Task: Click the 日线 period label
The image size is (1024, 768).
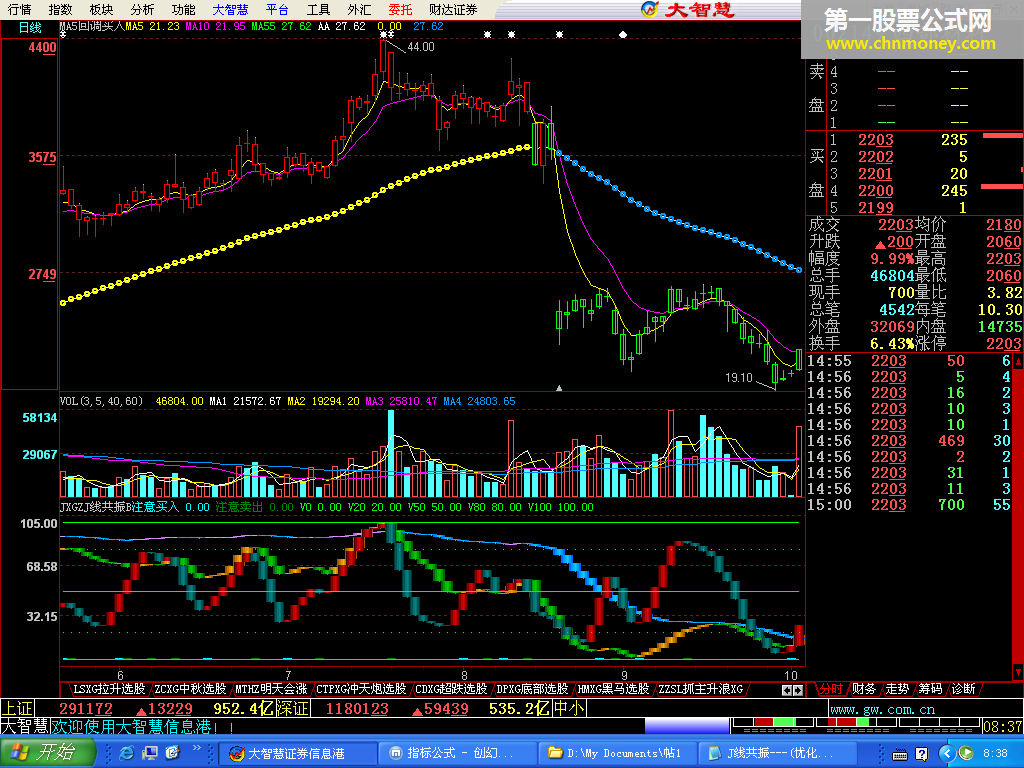Action: point(30,27)
